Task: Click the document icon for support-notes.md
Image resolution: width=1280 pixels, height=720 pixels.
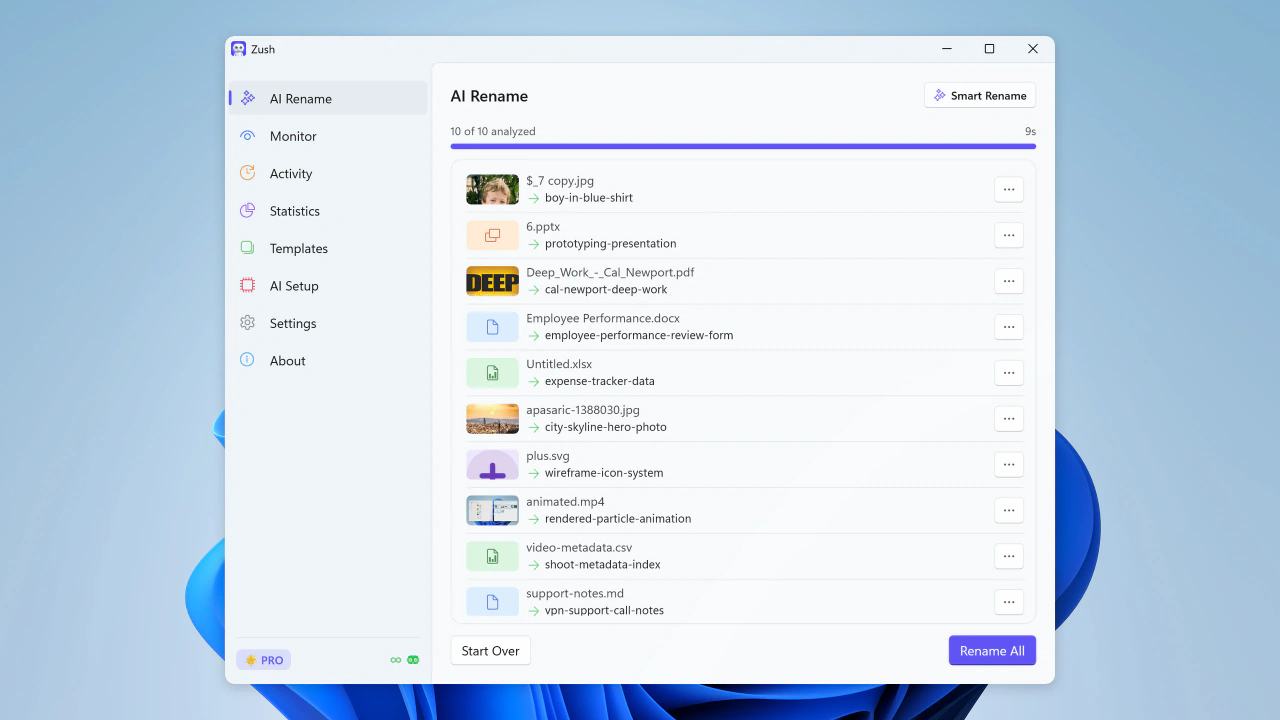Action: click(x=492, y=602)
